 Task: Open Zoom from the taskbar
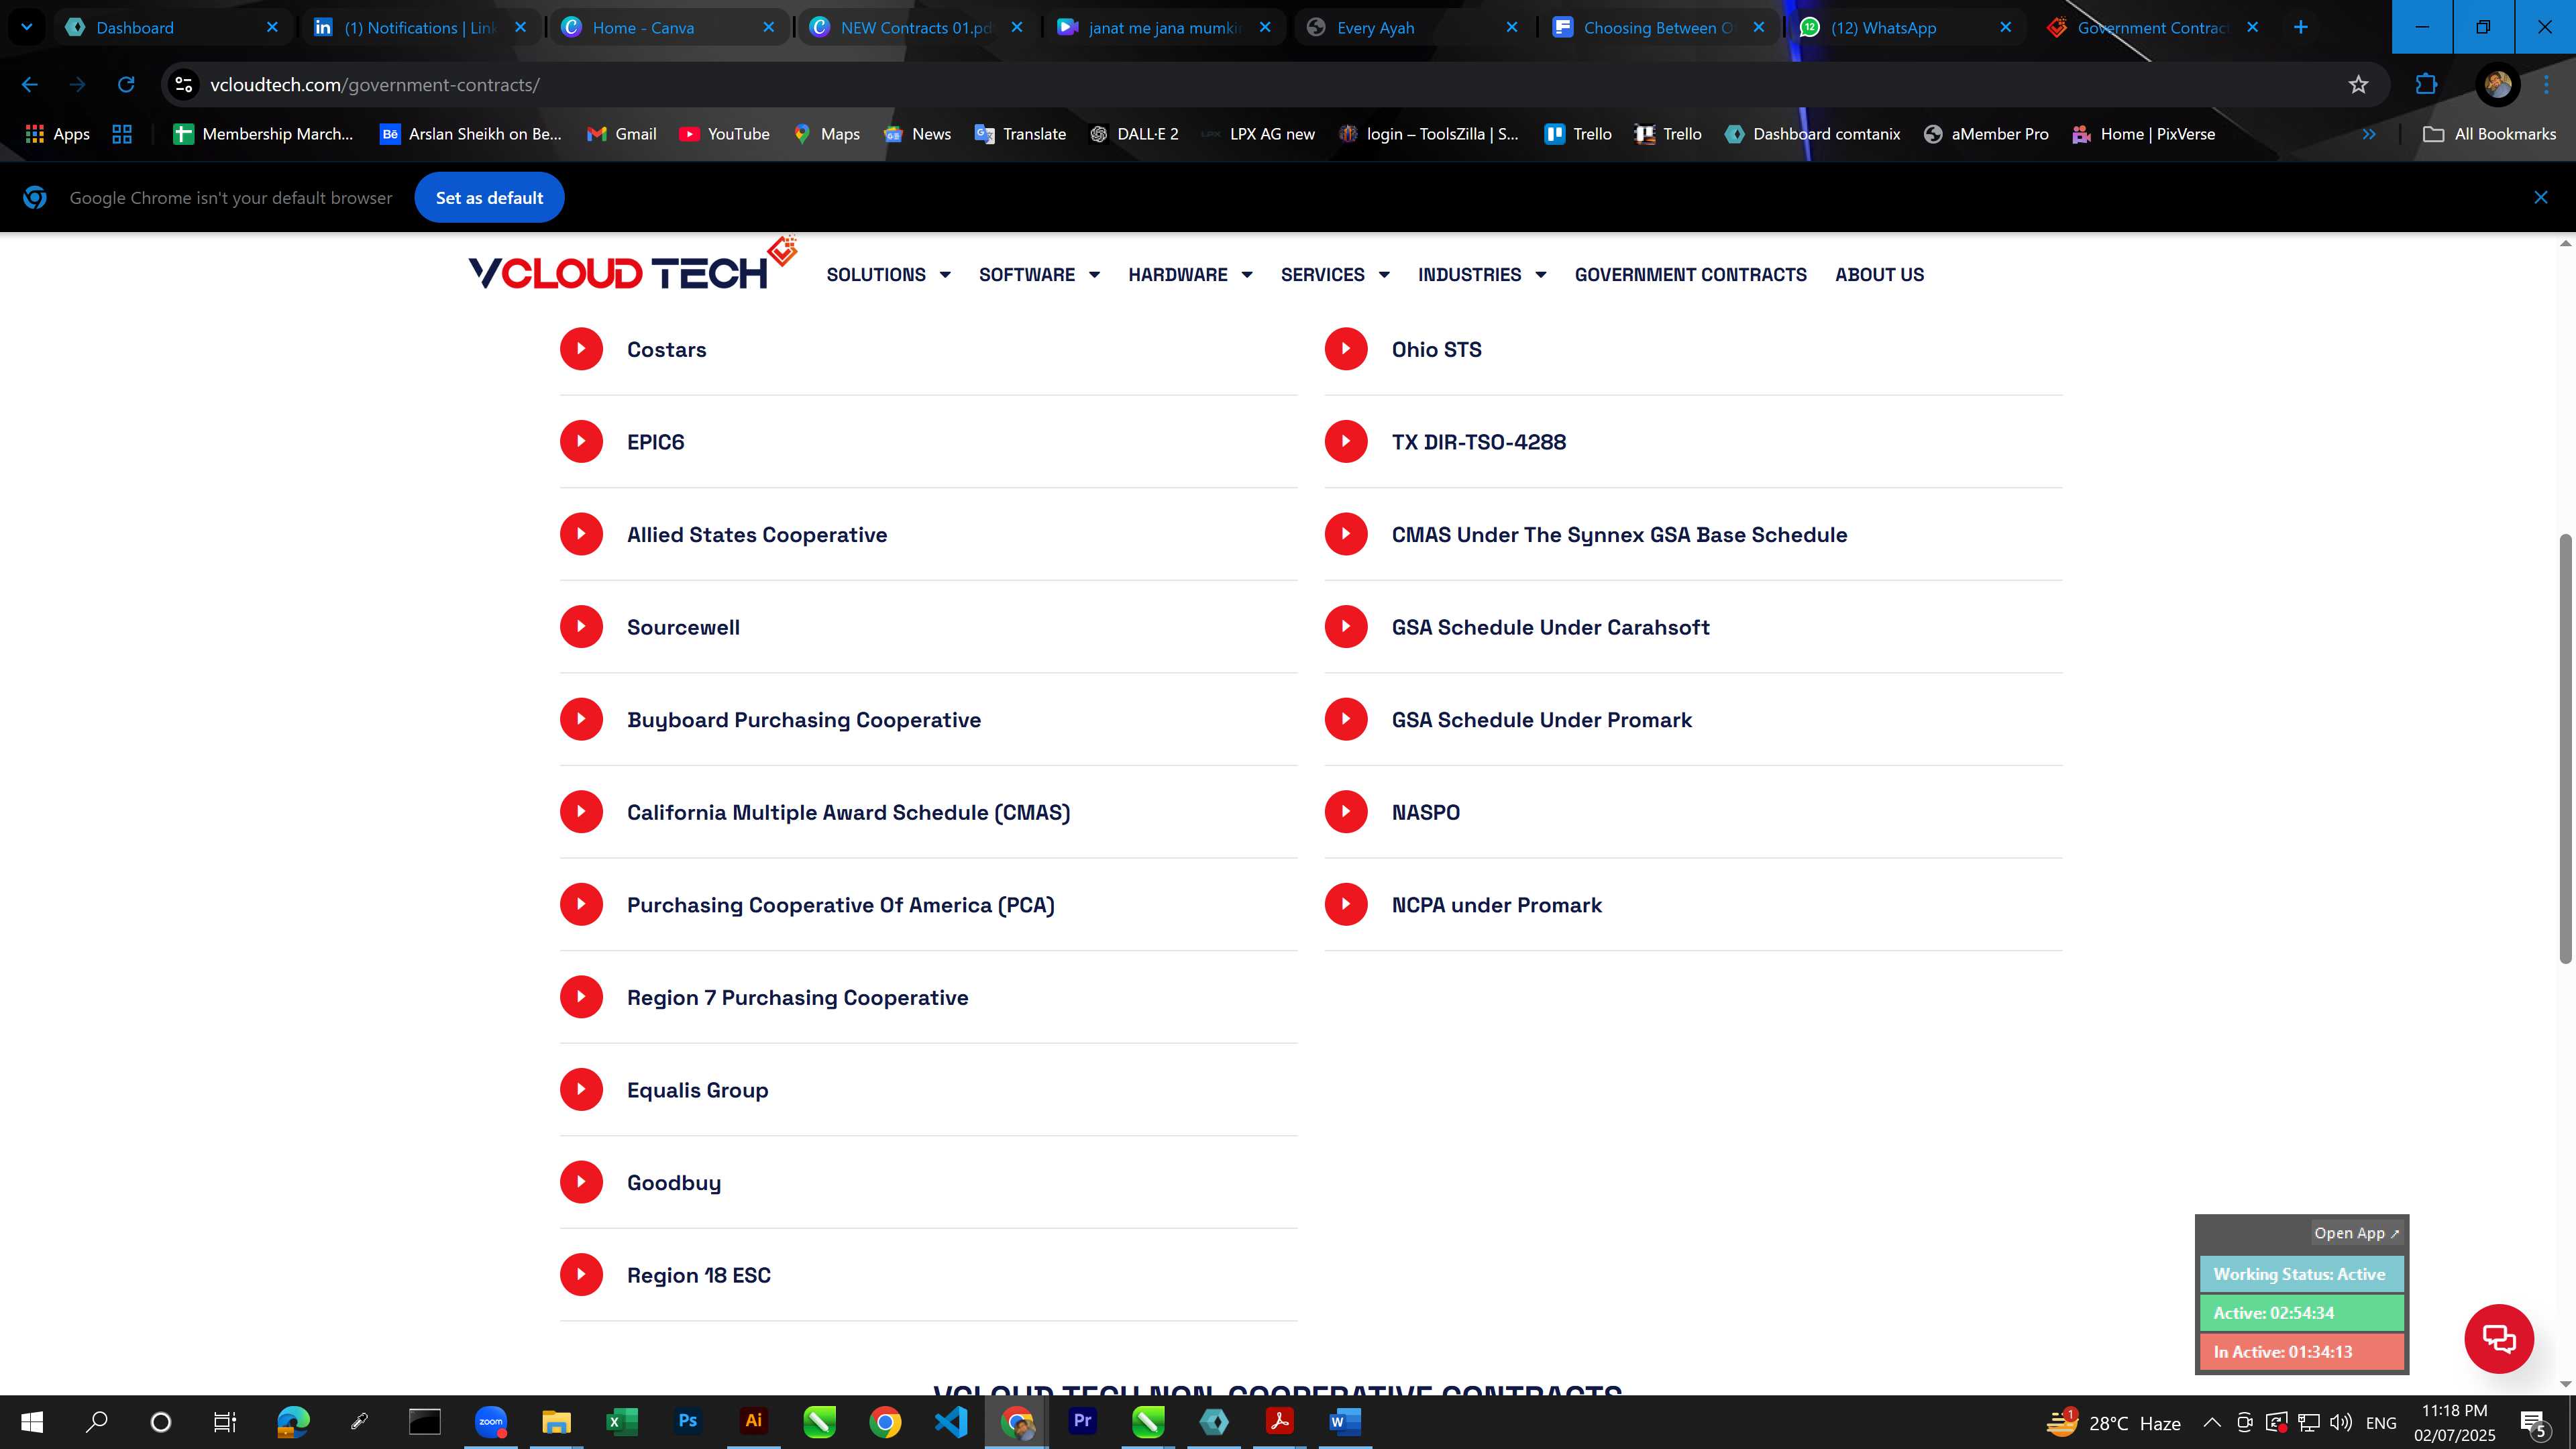tap(490, 1421)
